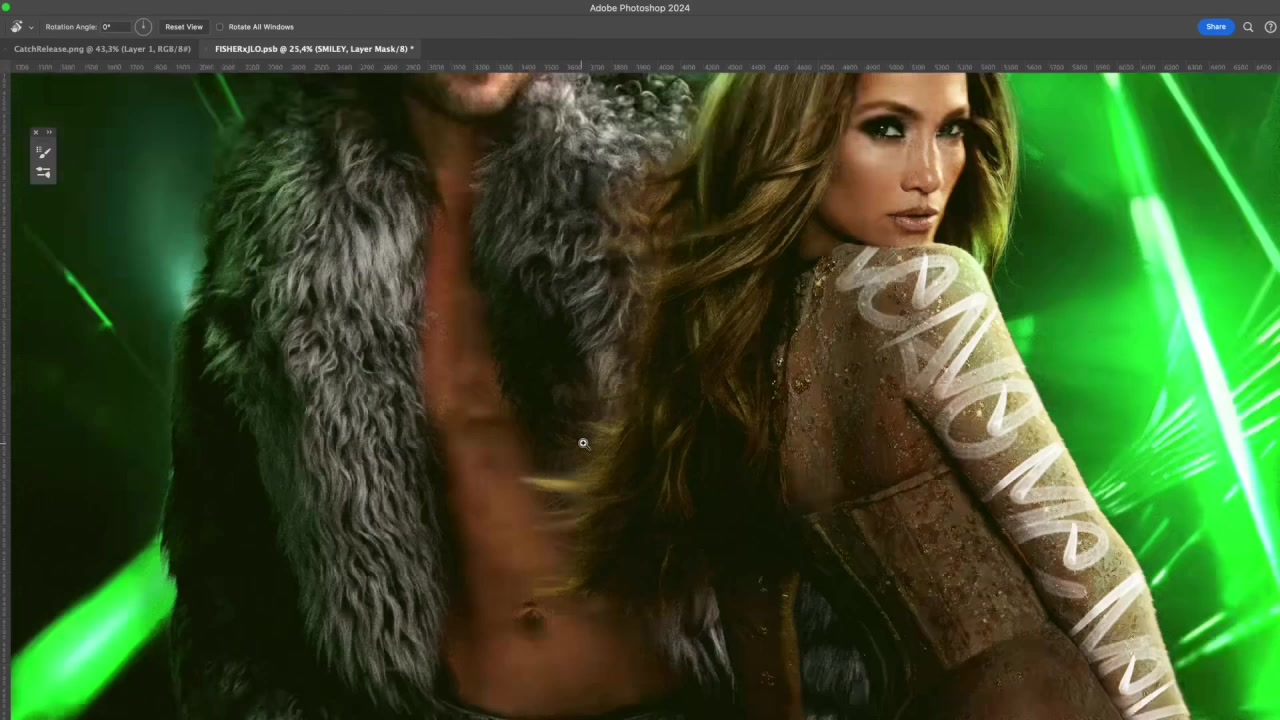Enable Rotate All Windows checkbox

point(220,27)
